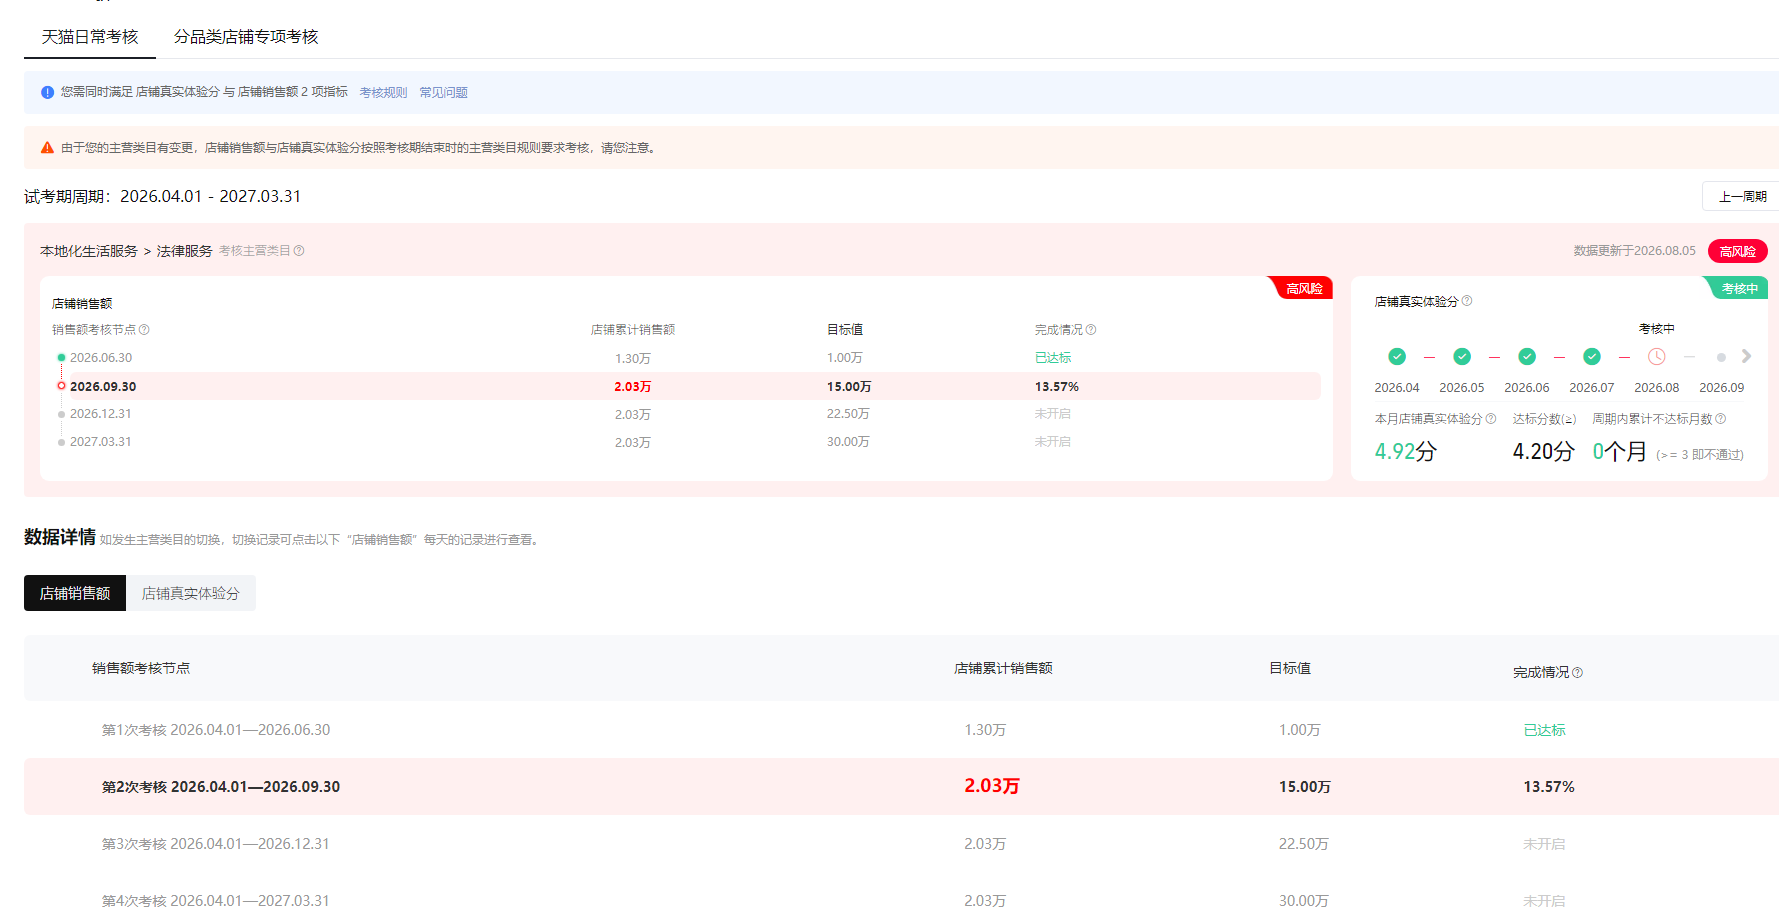Select the 2026.09.30 sales node
Screen dimensions: 1779x923
tap(103, 386)
